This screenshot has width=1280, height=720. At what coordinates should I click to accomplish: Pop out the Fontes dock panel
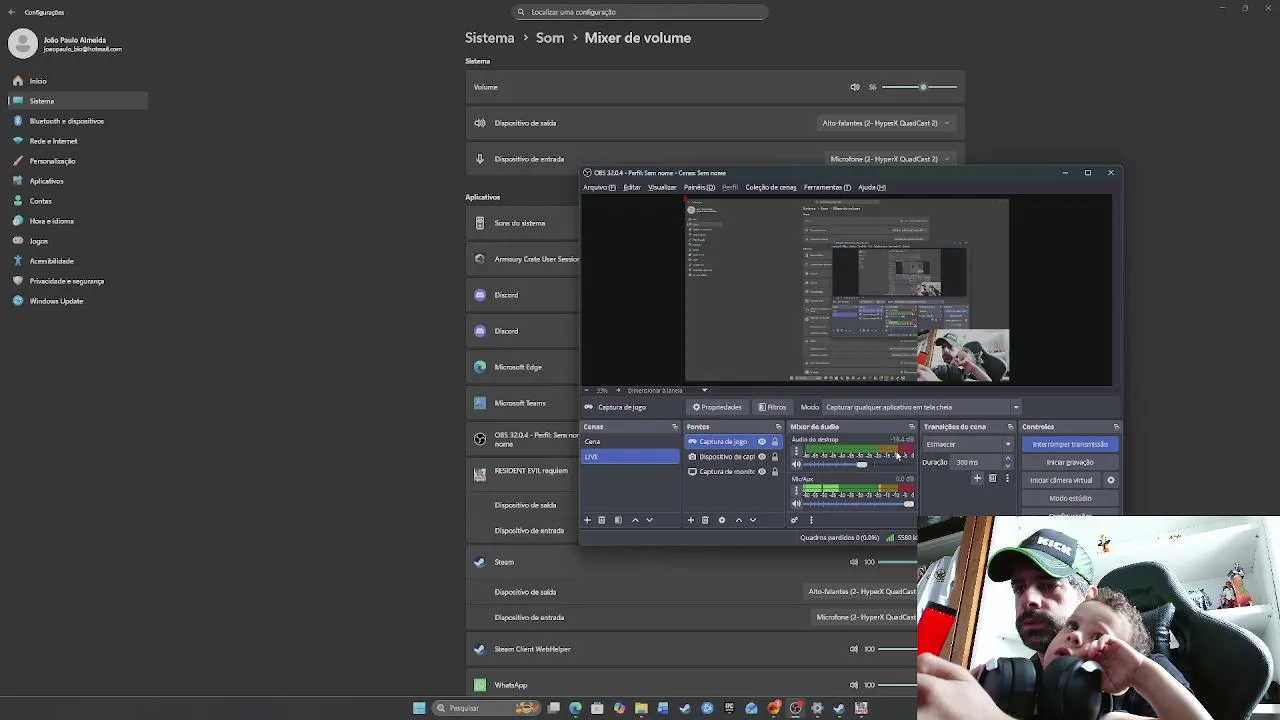point(778,427)
